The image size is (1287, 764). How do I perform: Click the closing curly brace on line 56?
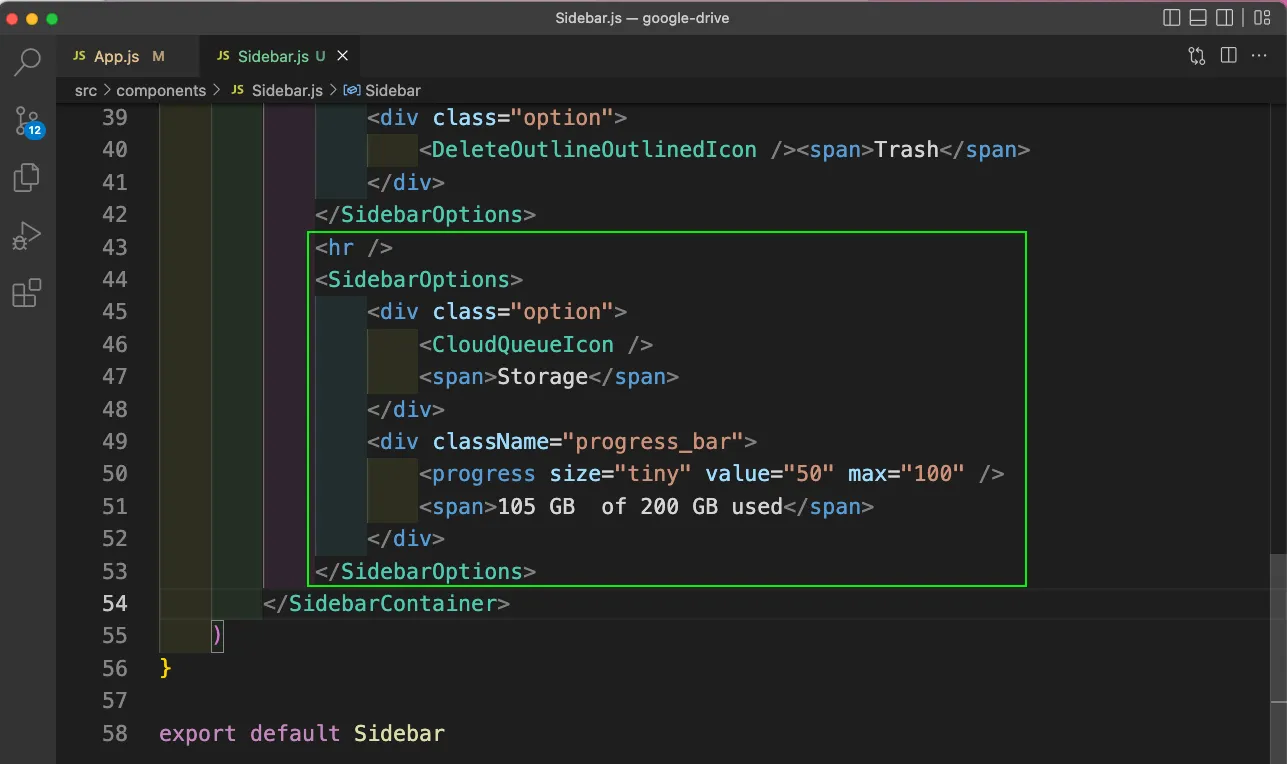[x=166, y=668]
